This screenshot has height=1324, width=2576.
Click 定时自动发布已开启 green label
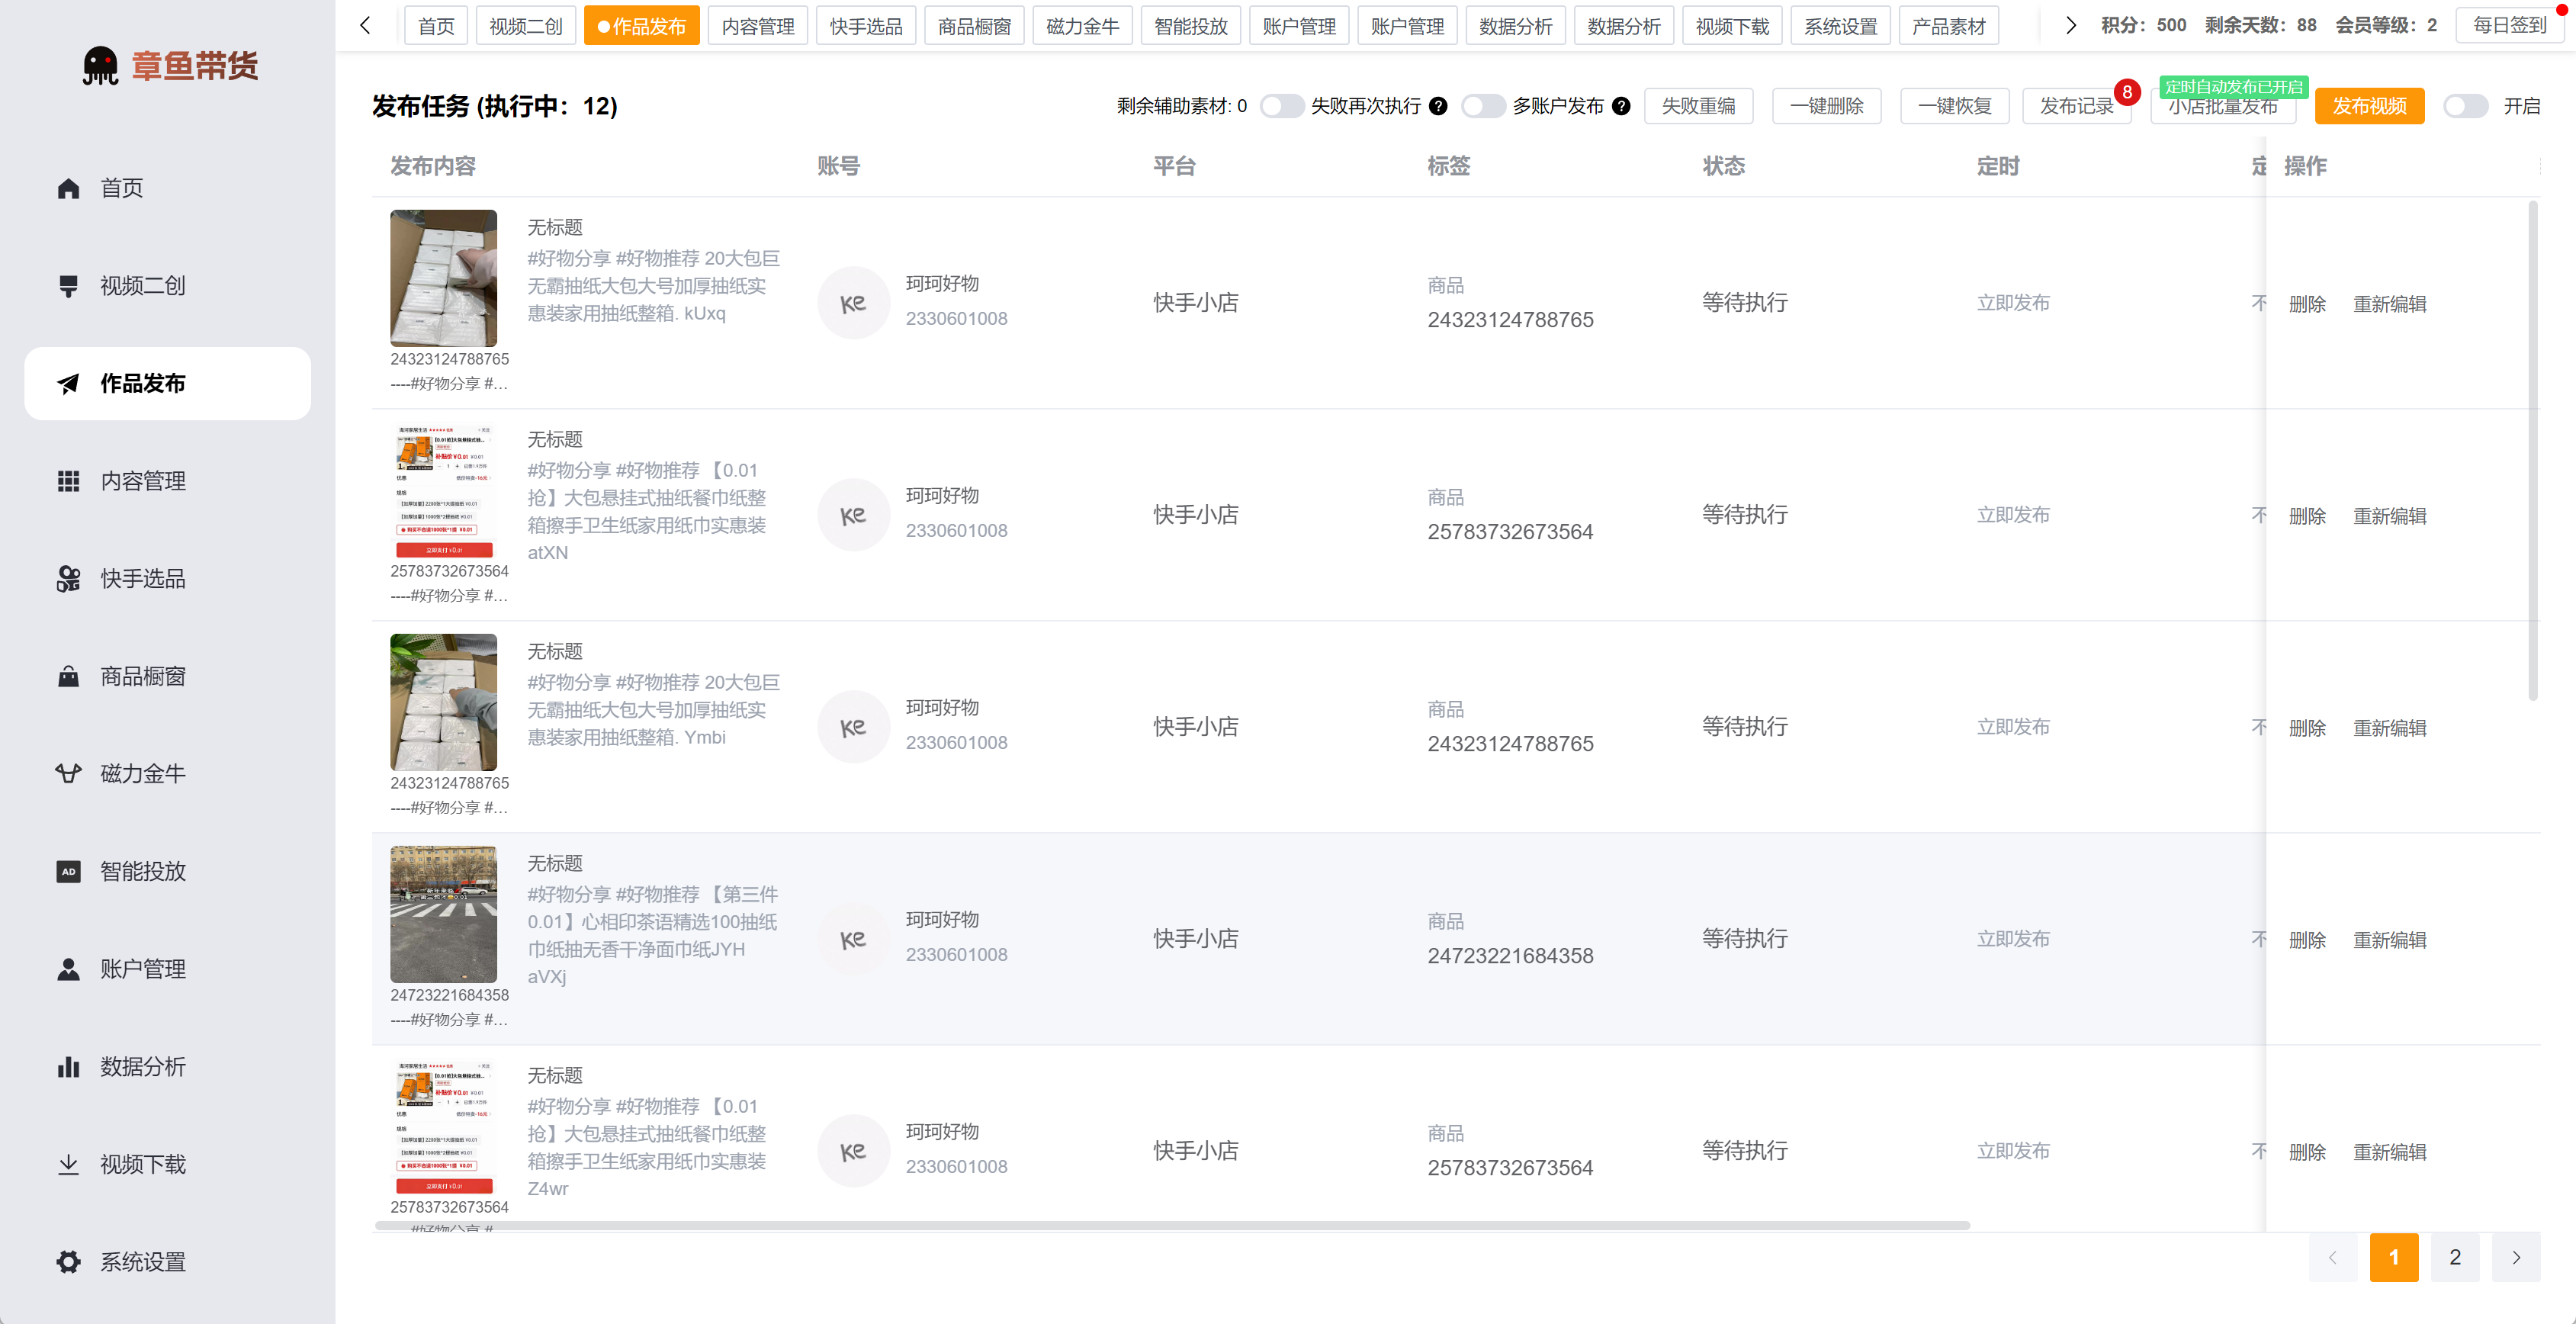click(x=2233, y=87)
